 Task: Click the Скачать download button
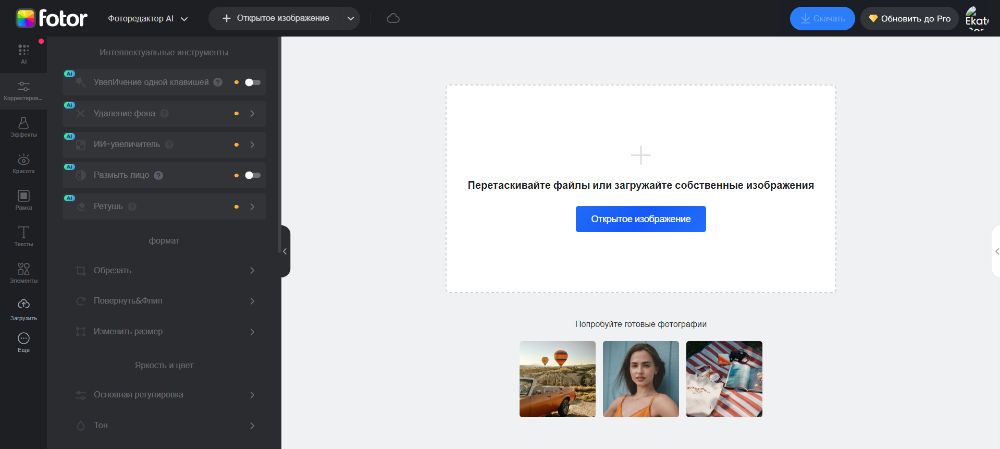[x=822, y=18]
